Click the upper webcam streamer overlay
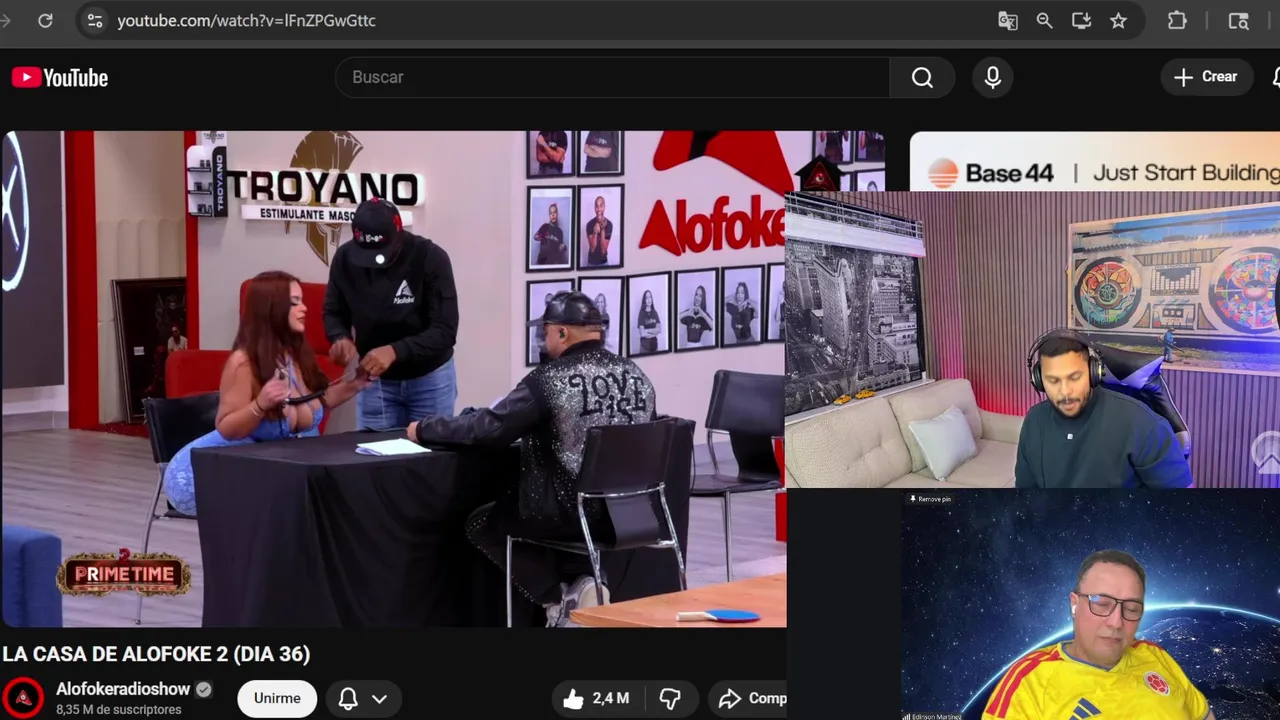Image resolution: width=1280 pixels, height=720 pixels. tap(1032, 340)
